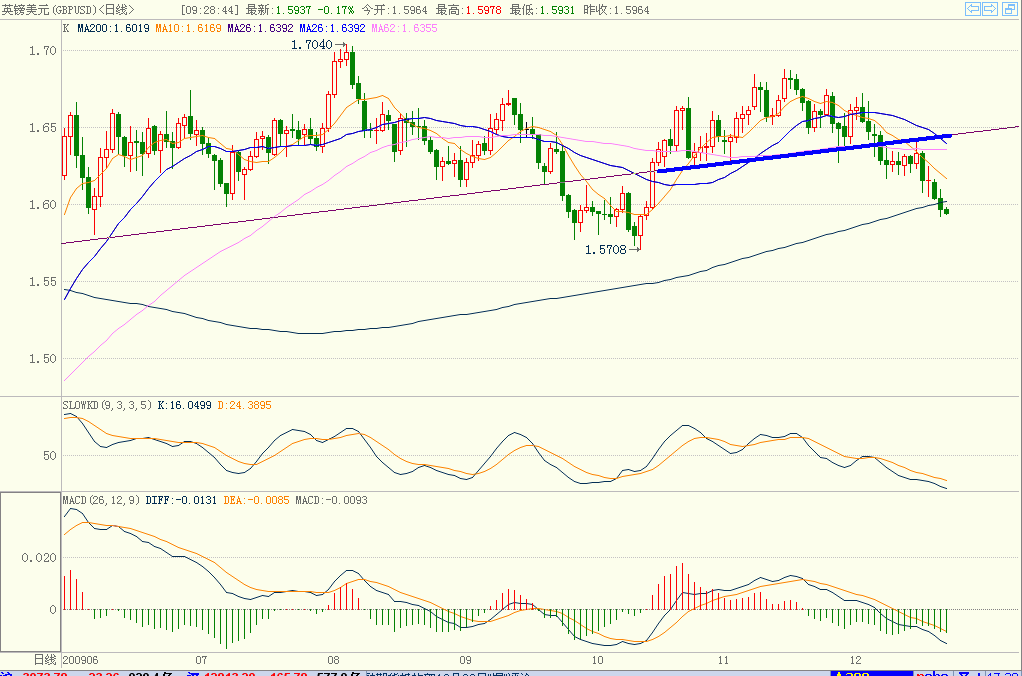1022x676 pixels.
Task: Click the right arrow navigation icon
Action: point(989,8)
